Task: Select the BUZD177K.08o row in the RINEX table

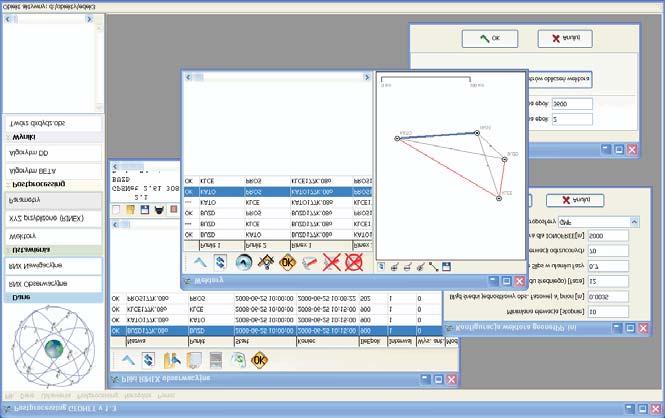Action: click(276, 331)
